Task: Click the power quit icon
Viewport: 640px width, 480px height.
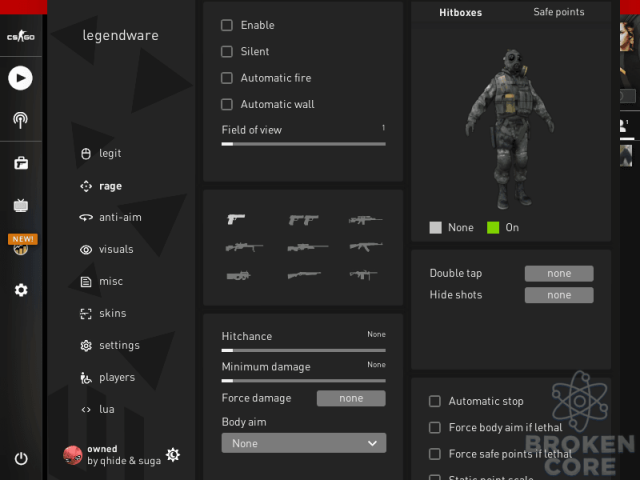Action: [x=21, y=459]
